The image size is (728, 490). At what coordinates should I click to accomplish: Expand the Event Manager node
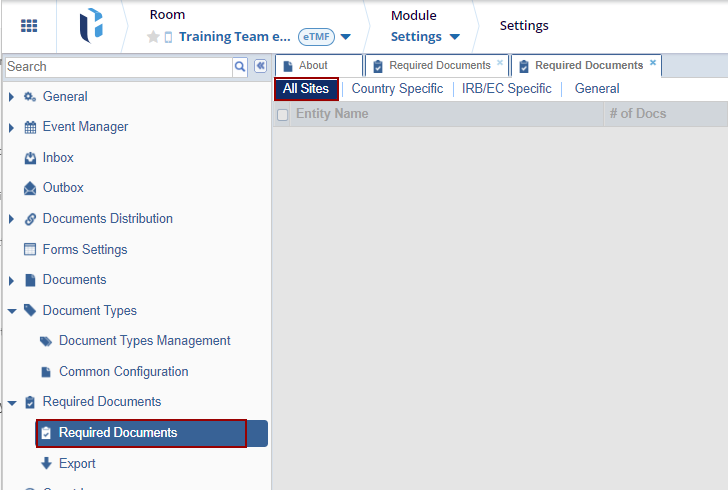pyautogui.click(x=12, y=128)
